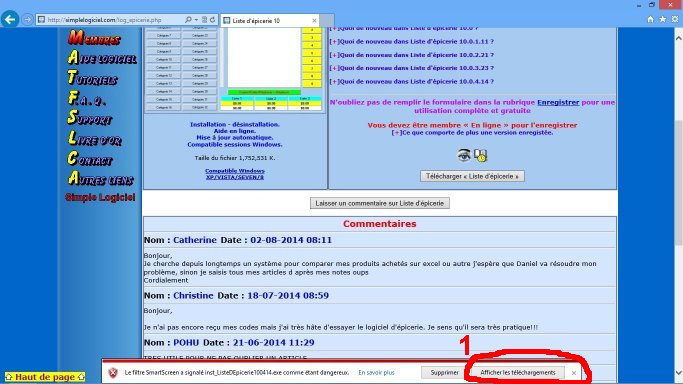The width and height of the screenshot is (683, 384).
Task: Open Favorites star icon
Action: click(663, 19)
